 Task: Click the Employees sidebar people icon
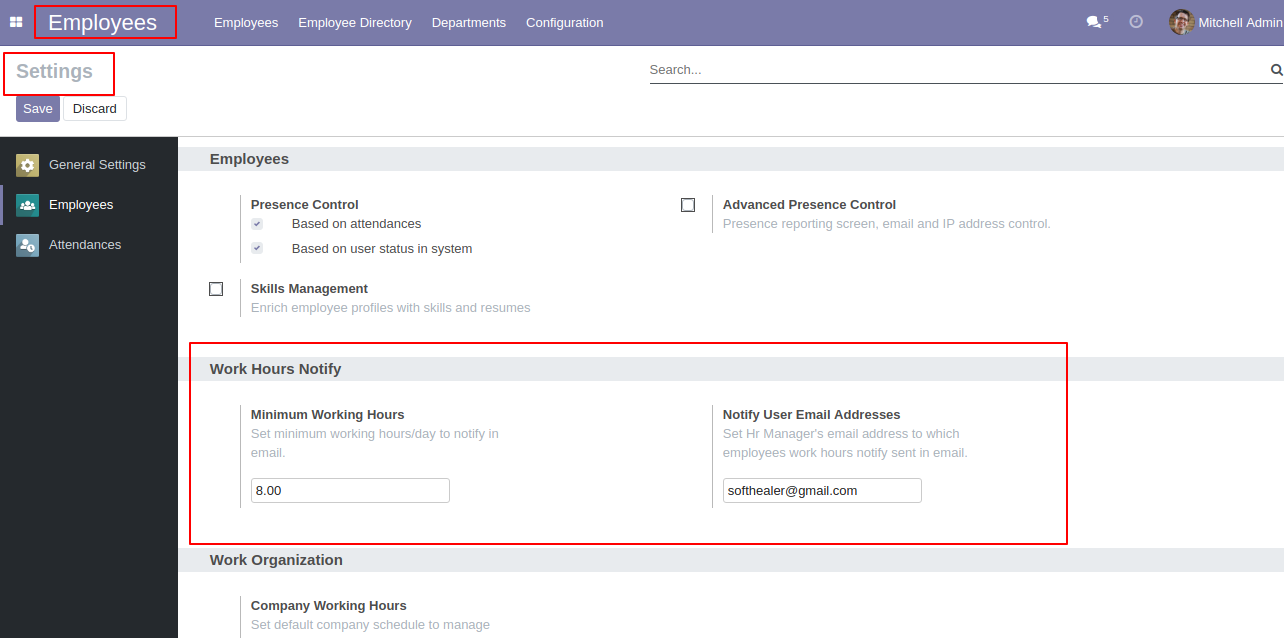28,205
